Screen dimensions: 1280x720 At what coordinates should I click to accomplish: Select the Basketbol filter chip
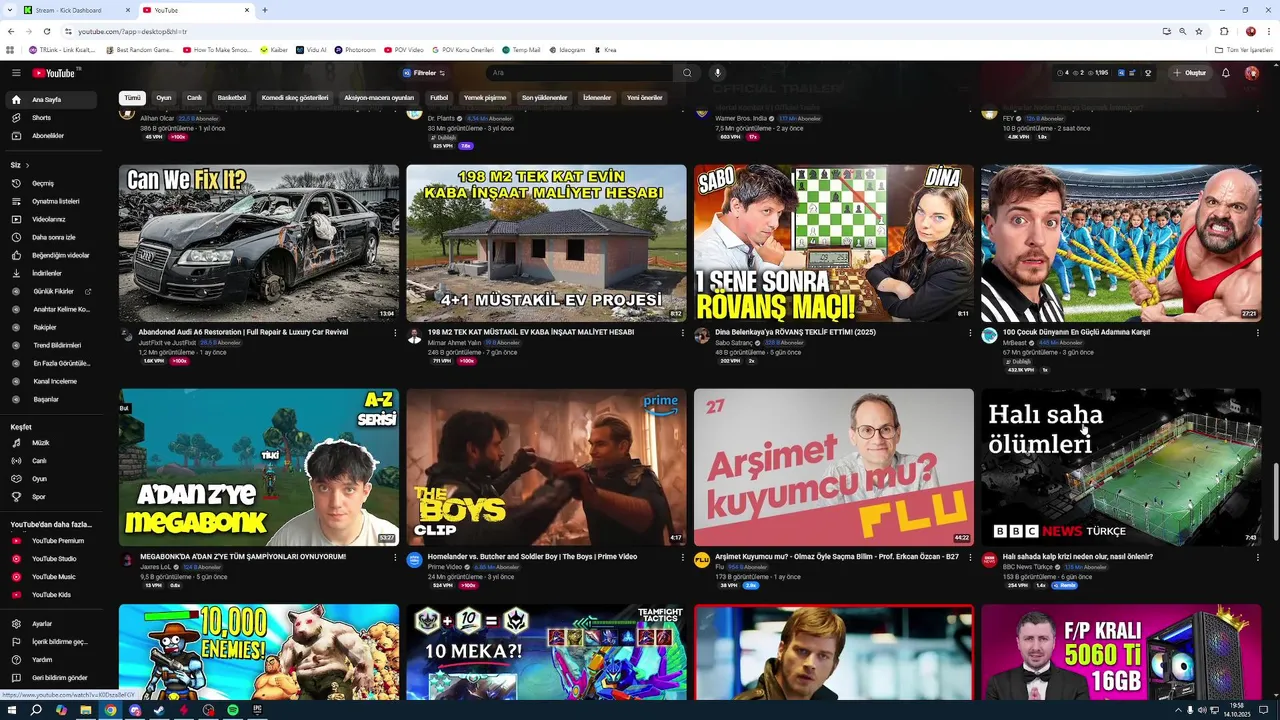click(x=232, y=98)
